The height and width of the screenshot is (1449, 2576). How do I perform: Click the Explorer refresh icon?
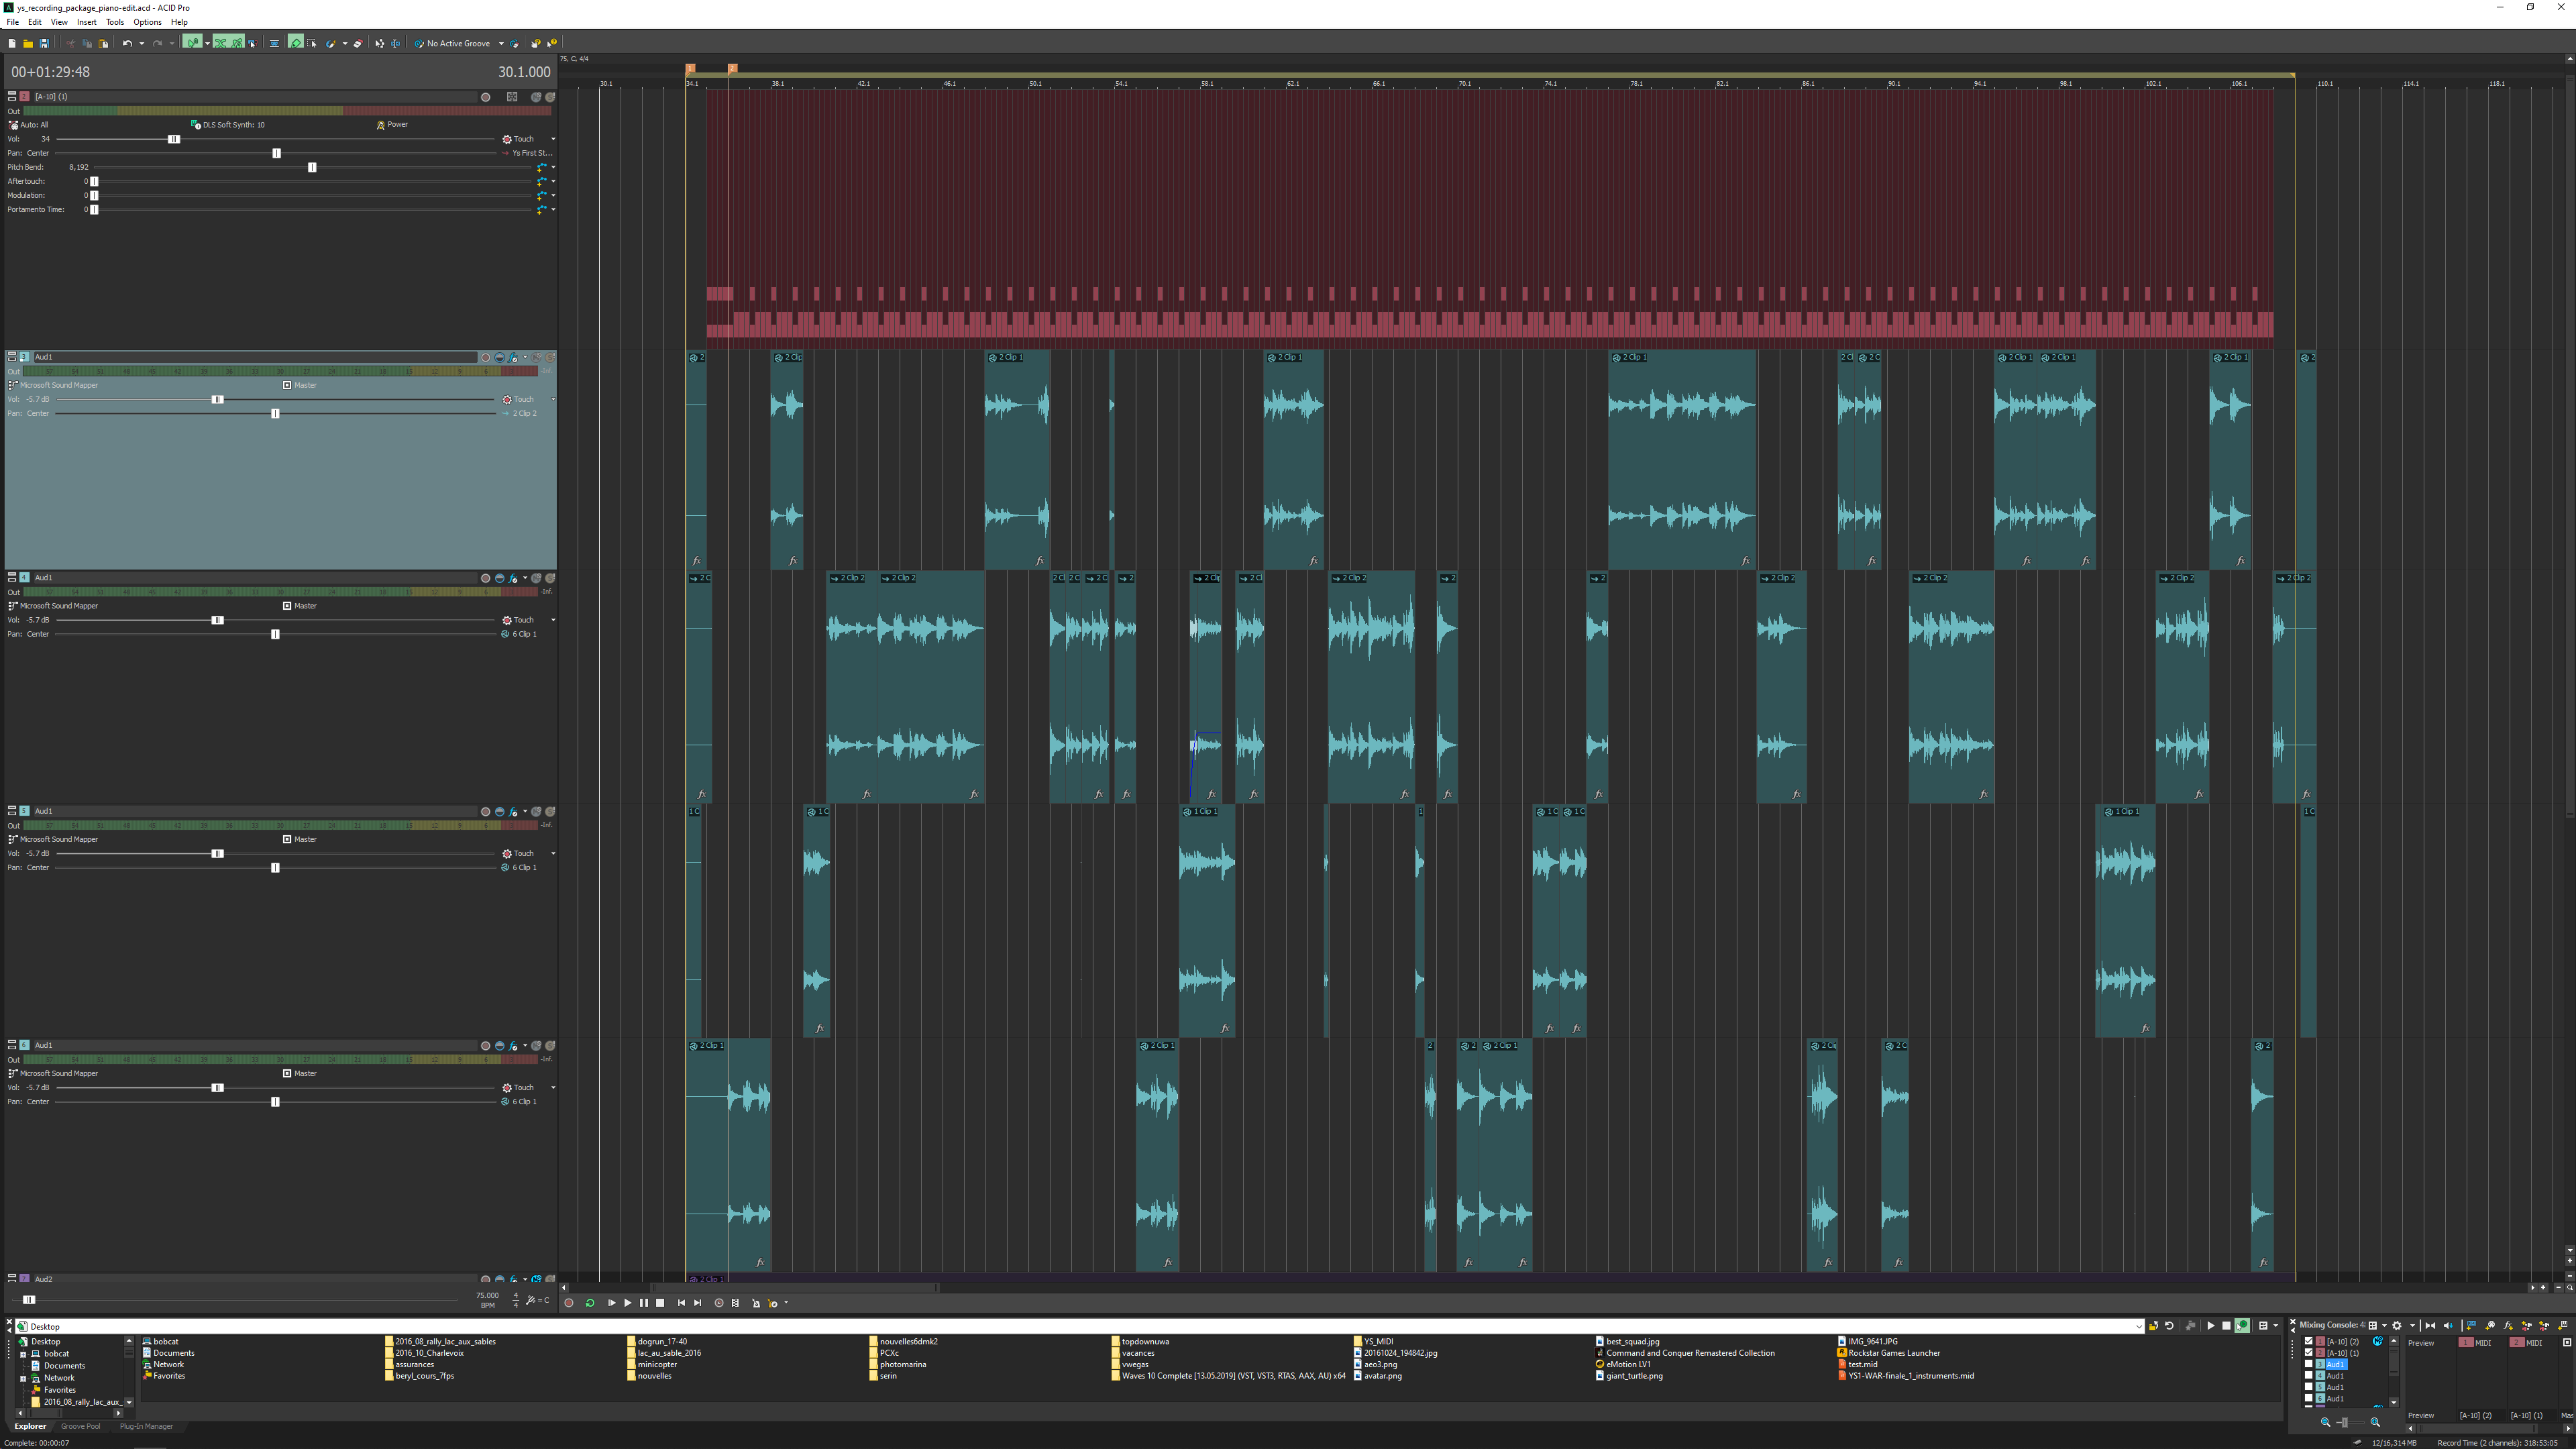[2169, 1326]
